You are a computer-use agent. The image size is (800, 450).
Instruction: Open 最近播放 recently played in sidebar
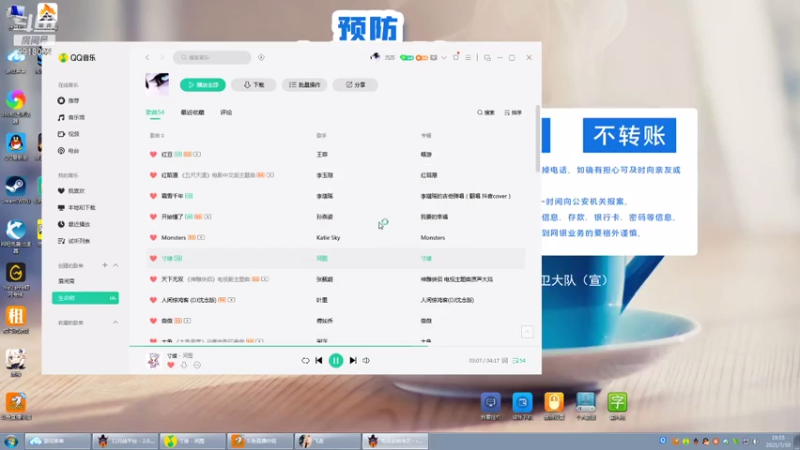click(74, 224)
